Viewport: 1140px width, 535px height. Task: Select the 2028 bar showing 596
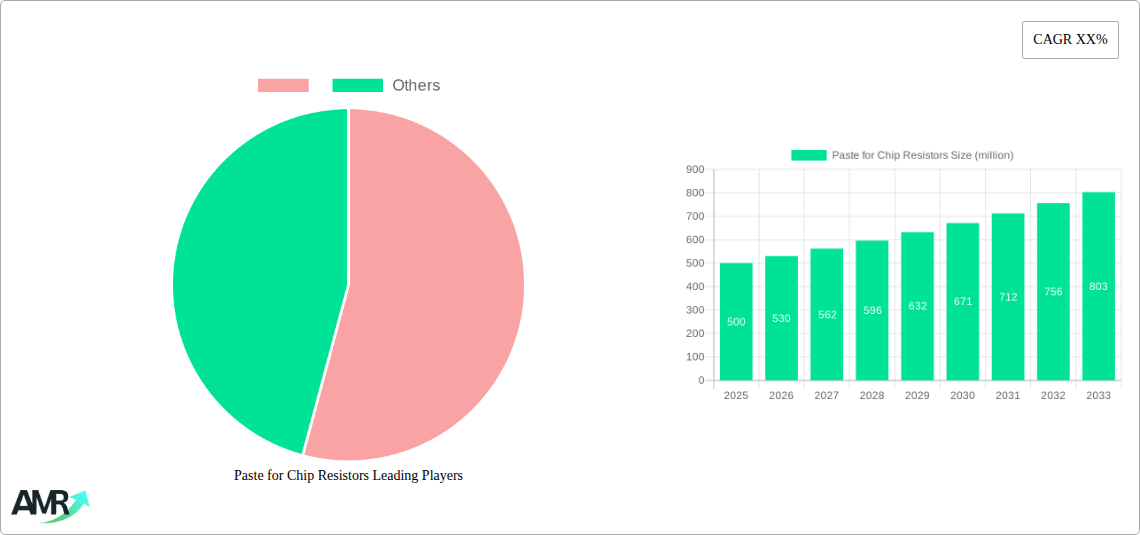coord(872,310)
